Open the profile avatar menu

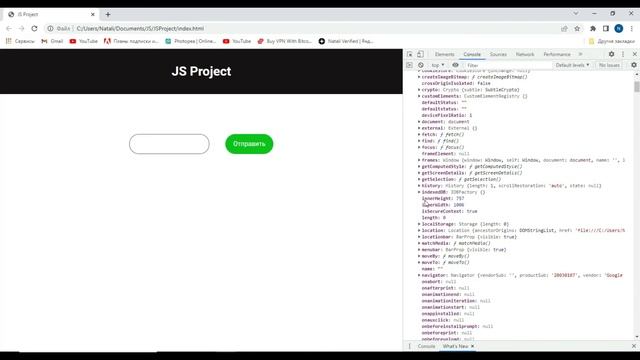point(619,29)
